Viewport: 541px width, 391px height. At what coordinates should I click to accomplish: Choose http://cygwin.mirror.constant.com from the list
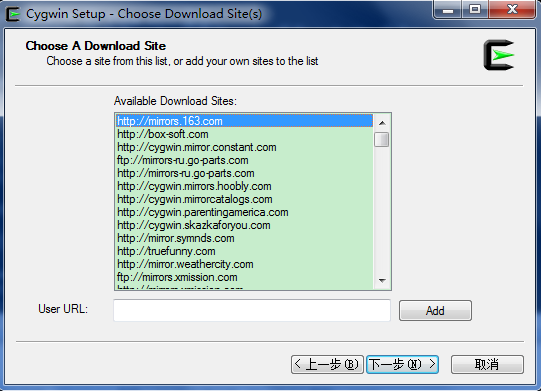click(x=244, y=147)
